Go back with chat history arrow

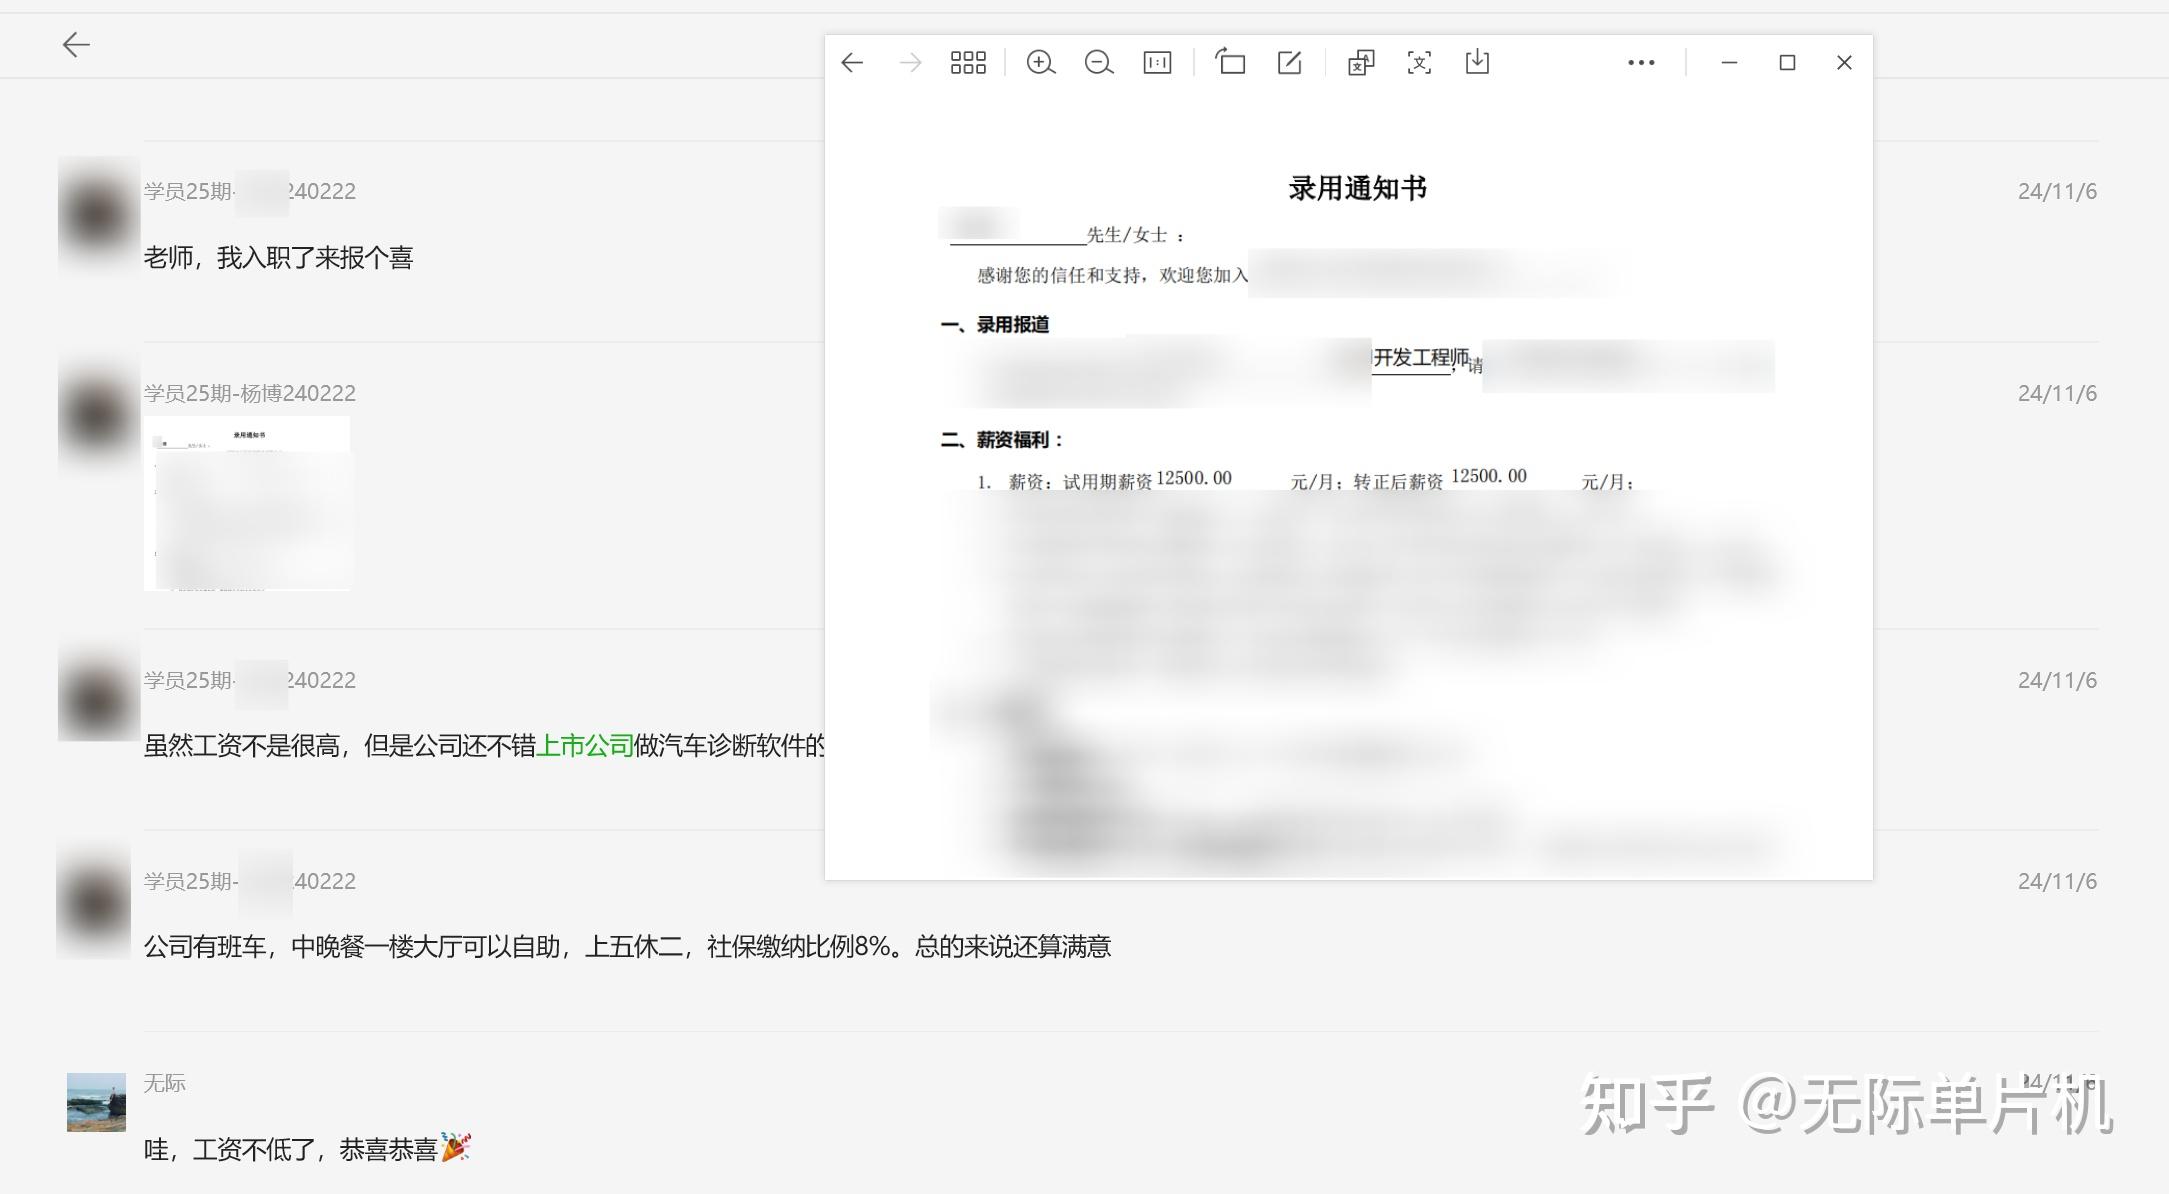pyautogui.click(x=76, y=44)
